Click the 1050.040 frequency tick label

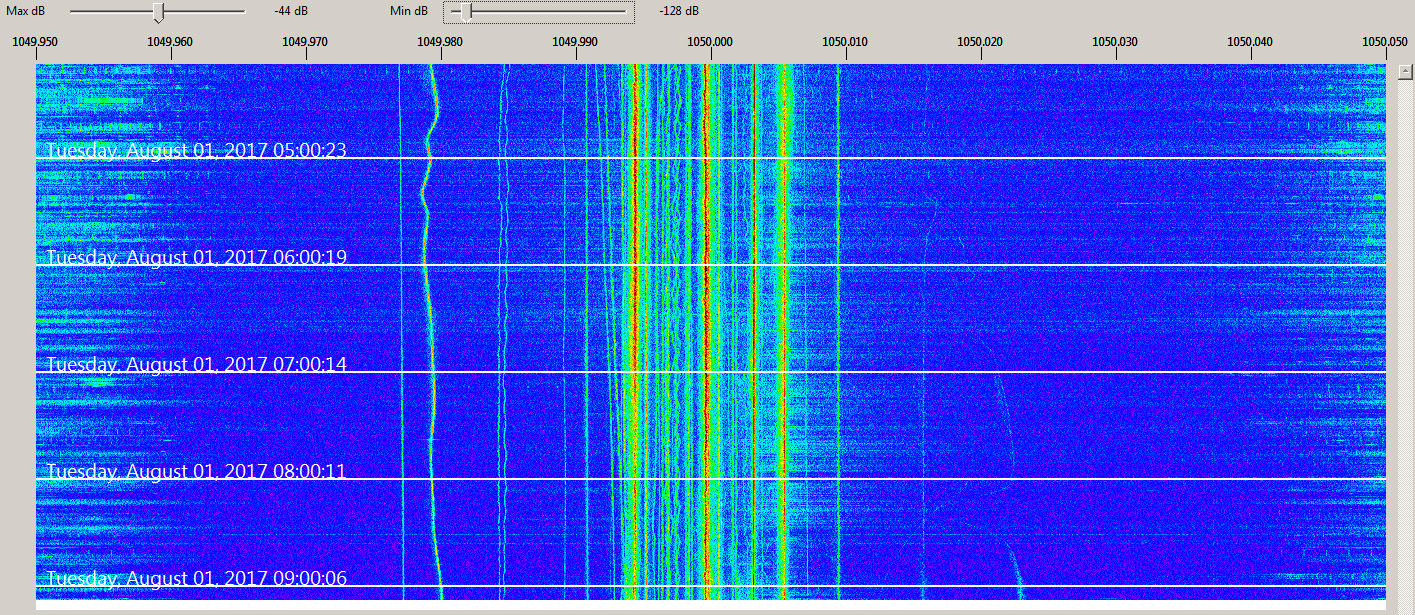coord(1250,42)
